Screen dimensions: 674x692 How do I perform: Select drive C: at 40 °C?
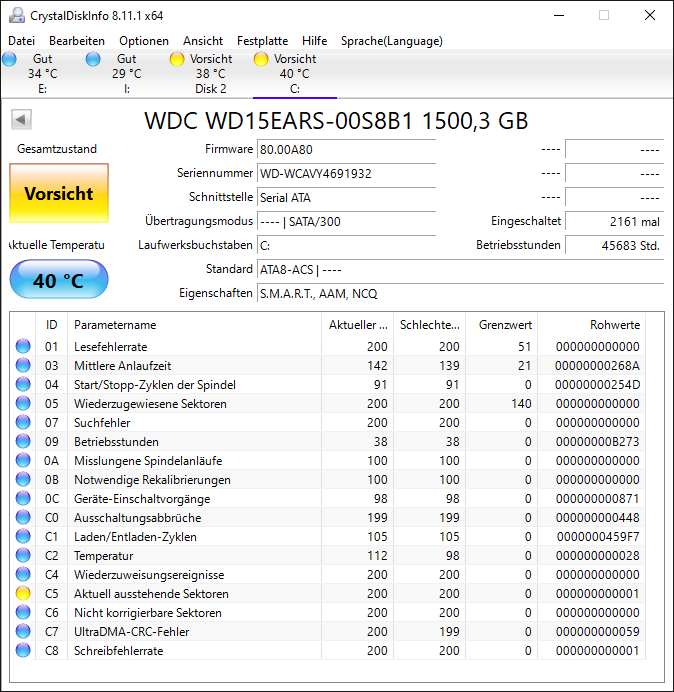coord(294,74)
